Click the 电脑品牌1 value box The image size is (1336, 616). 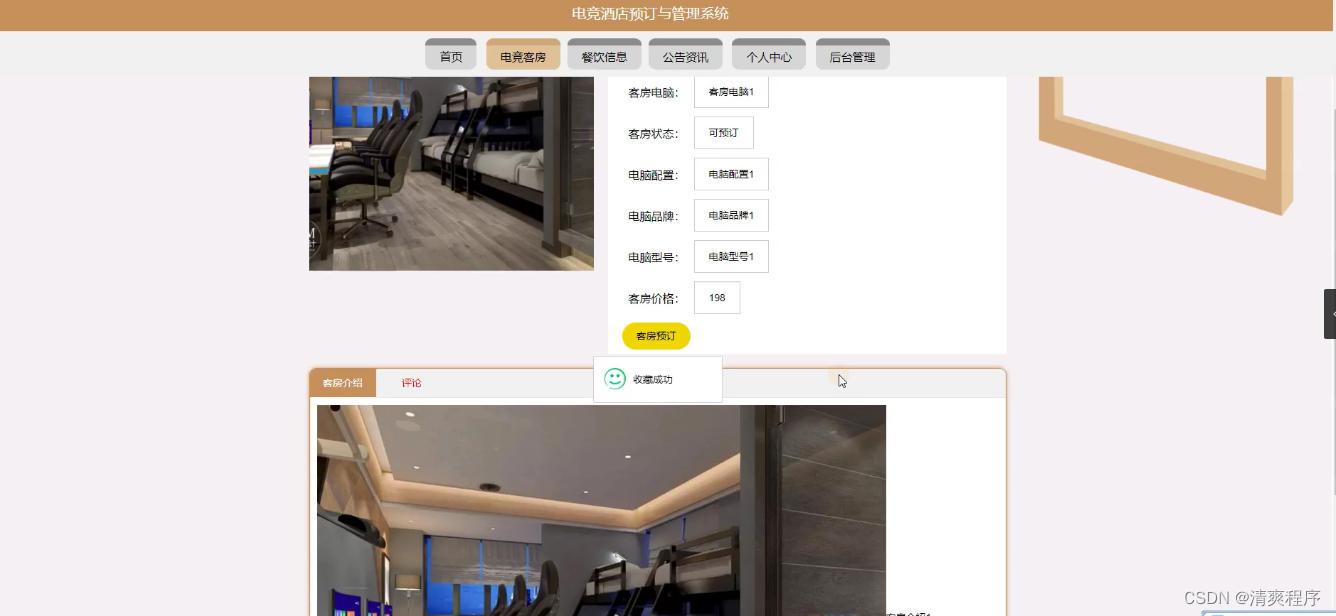tap(731, 215)
